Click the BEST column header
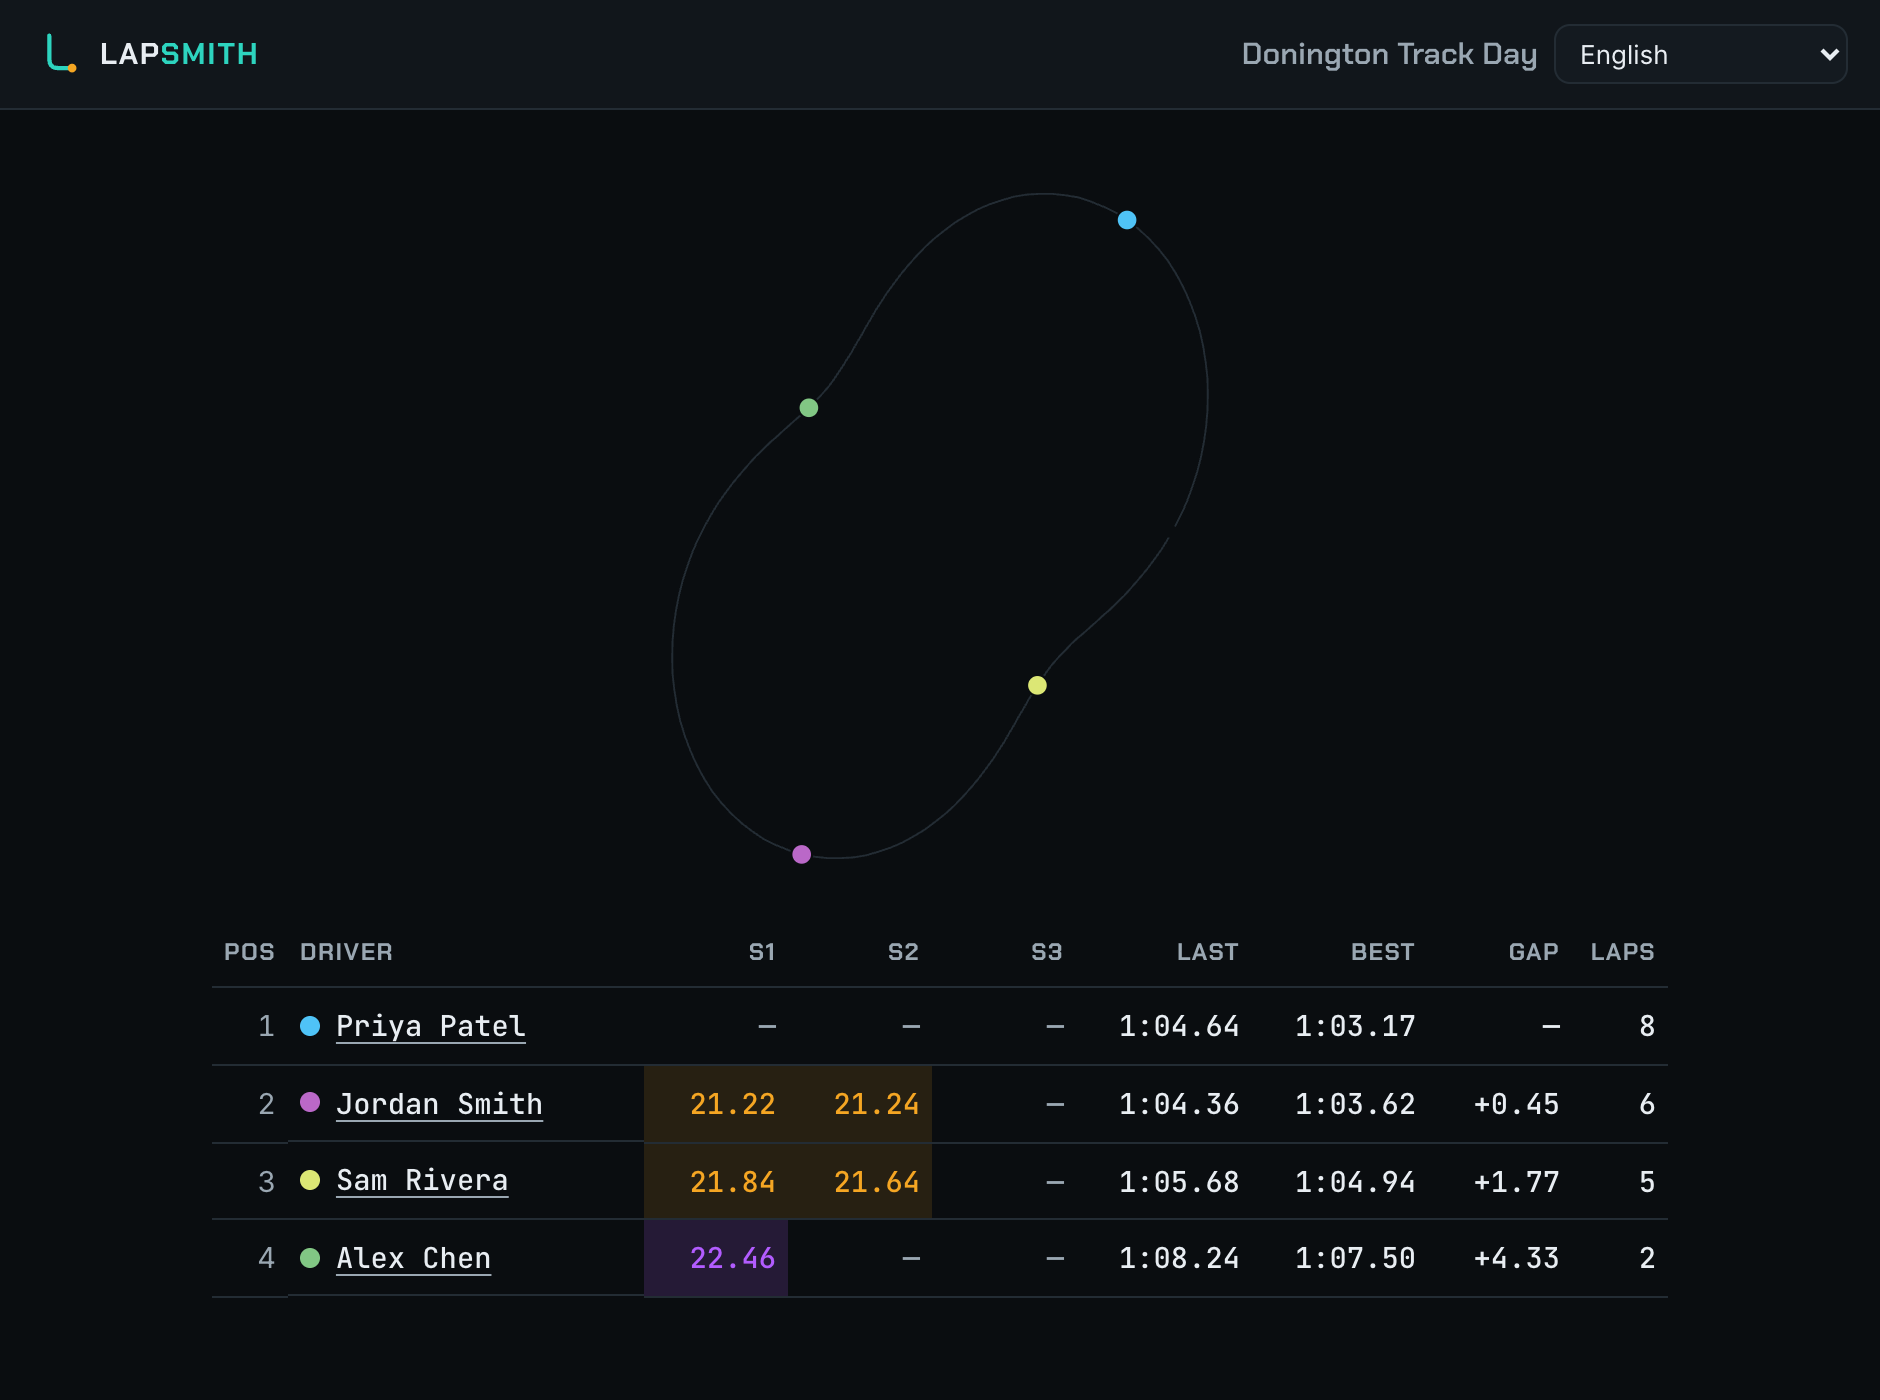The image size is (1880, 1400). (1383, 952)
